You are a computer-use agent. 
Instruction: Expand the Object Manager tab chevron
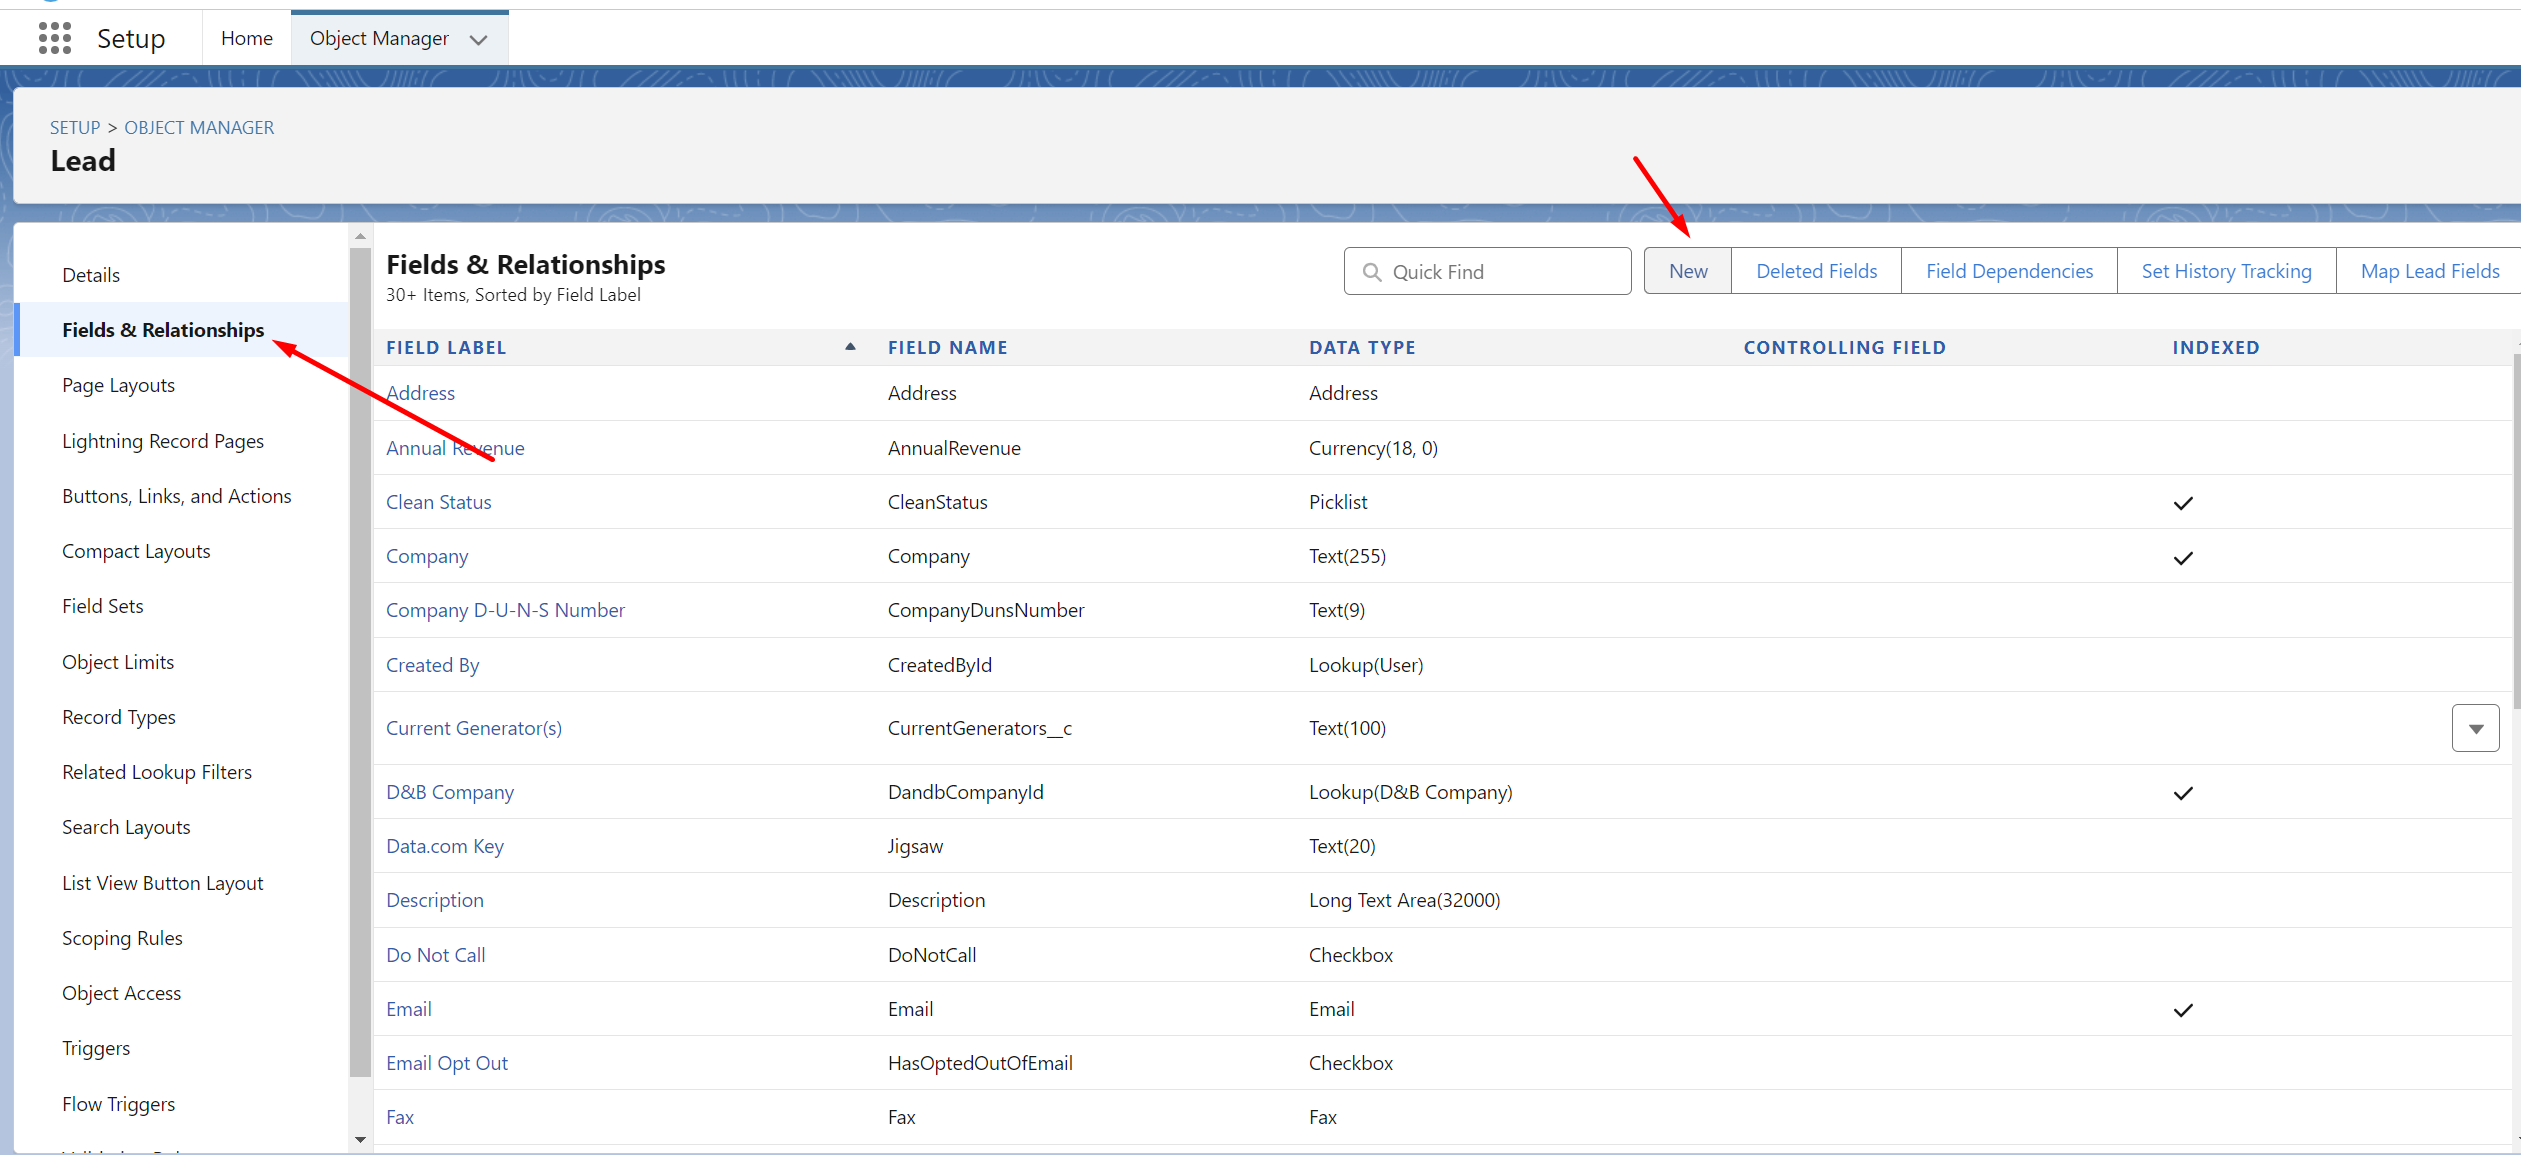479,40
